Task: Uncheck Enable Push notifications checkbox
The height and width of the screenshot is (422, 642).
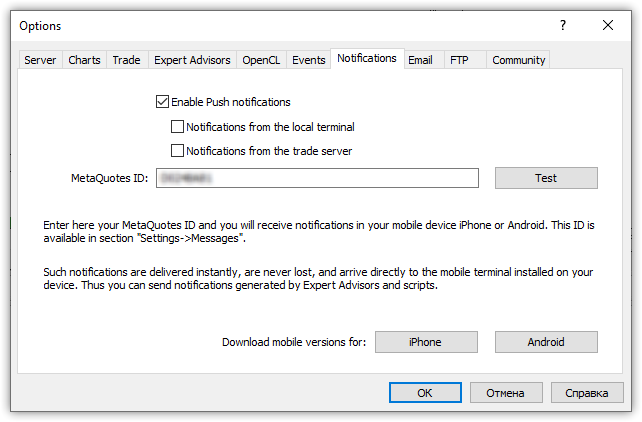Action: coord(163,101)
